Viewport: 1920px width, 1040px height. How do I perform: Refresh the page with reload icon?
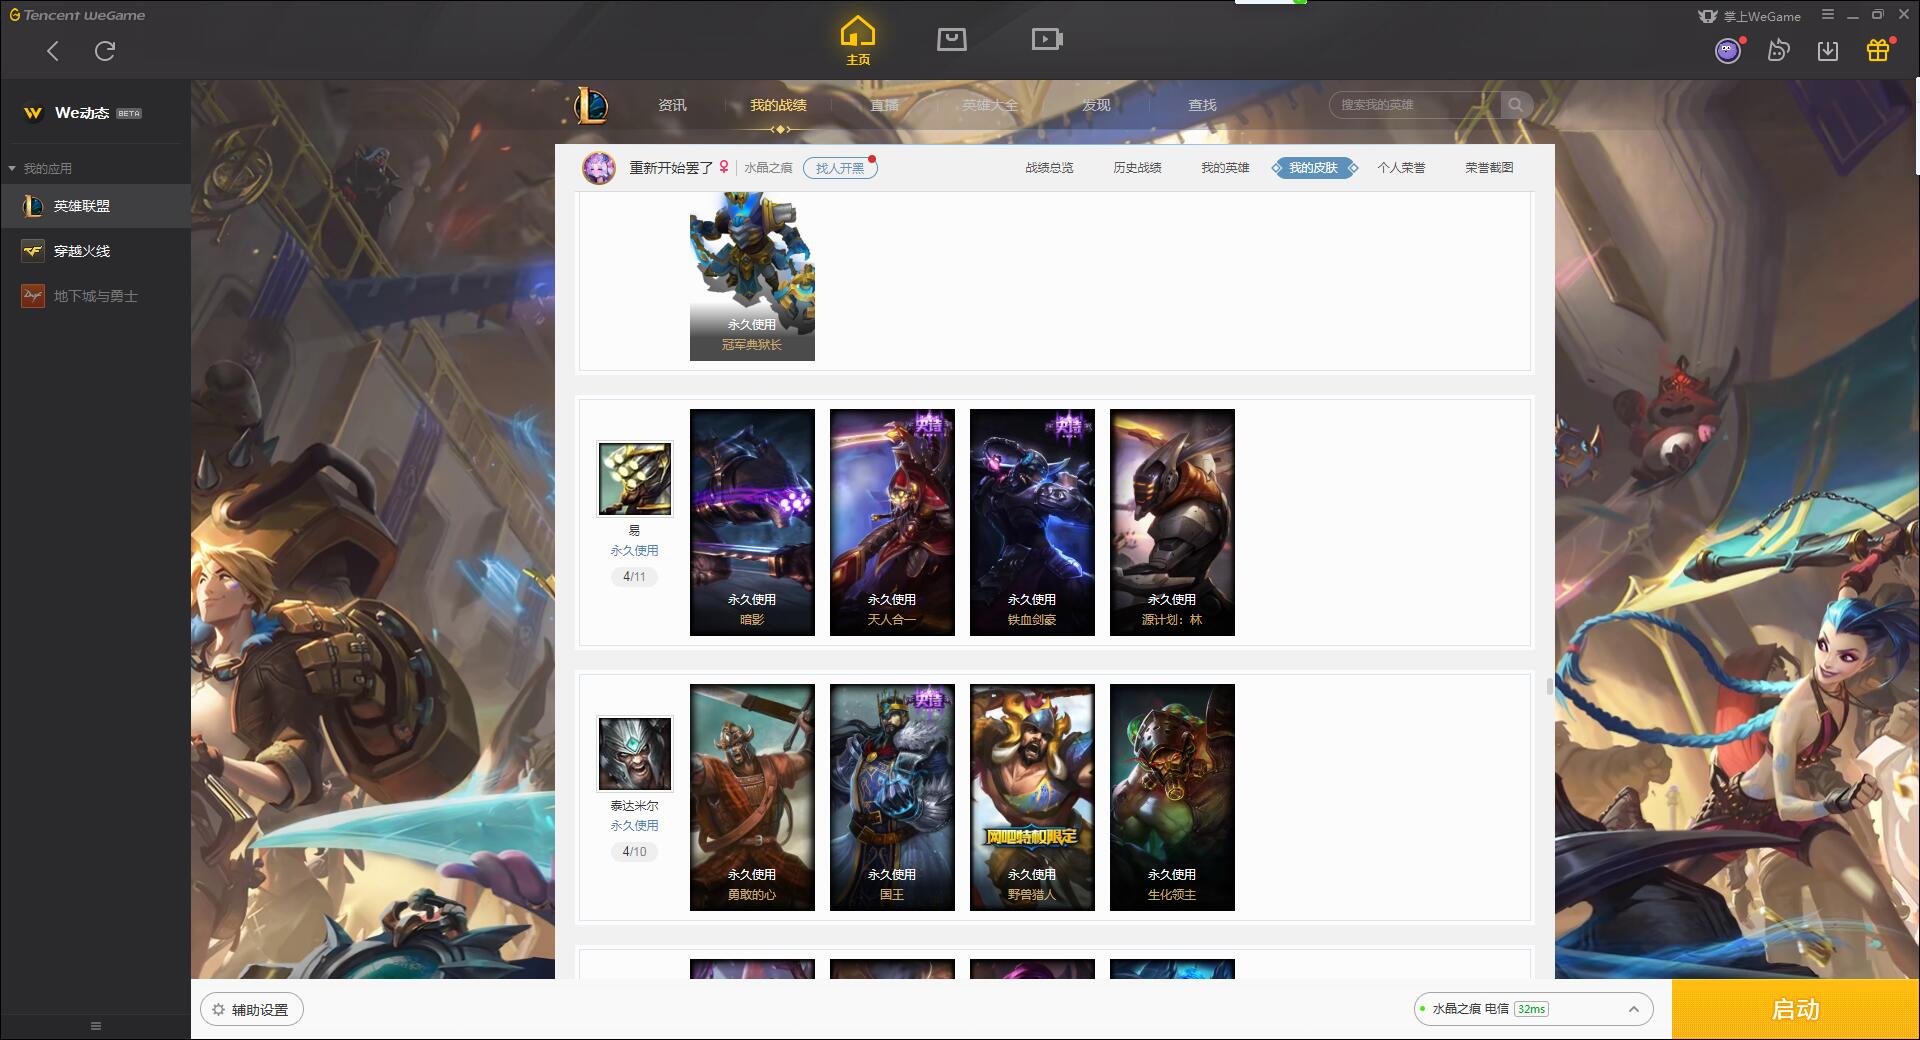coord(105,51)
